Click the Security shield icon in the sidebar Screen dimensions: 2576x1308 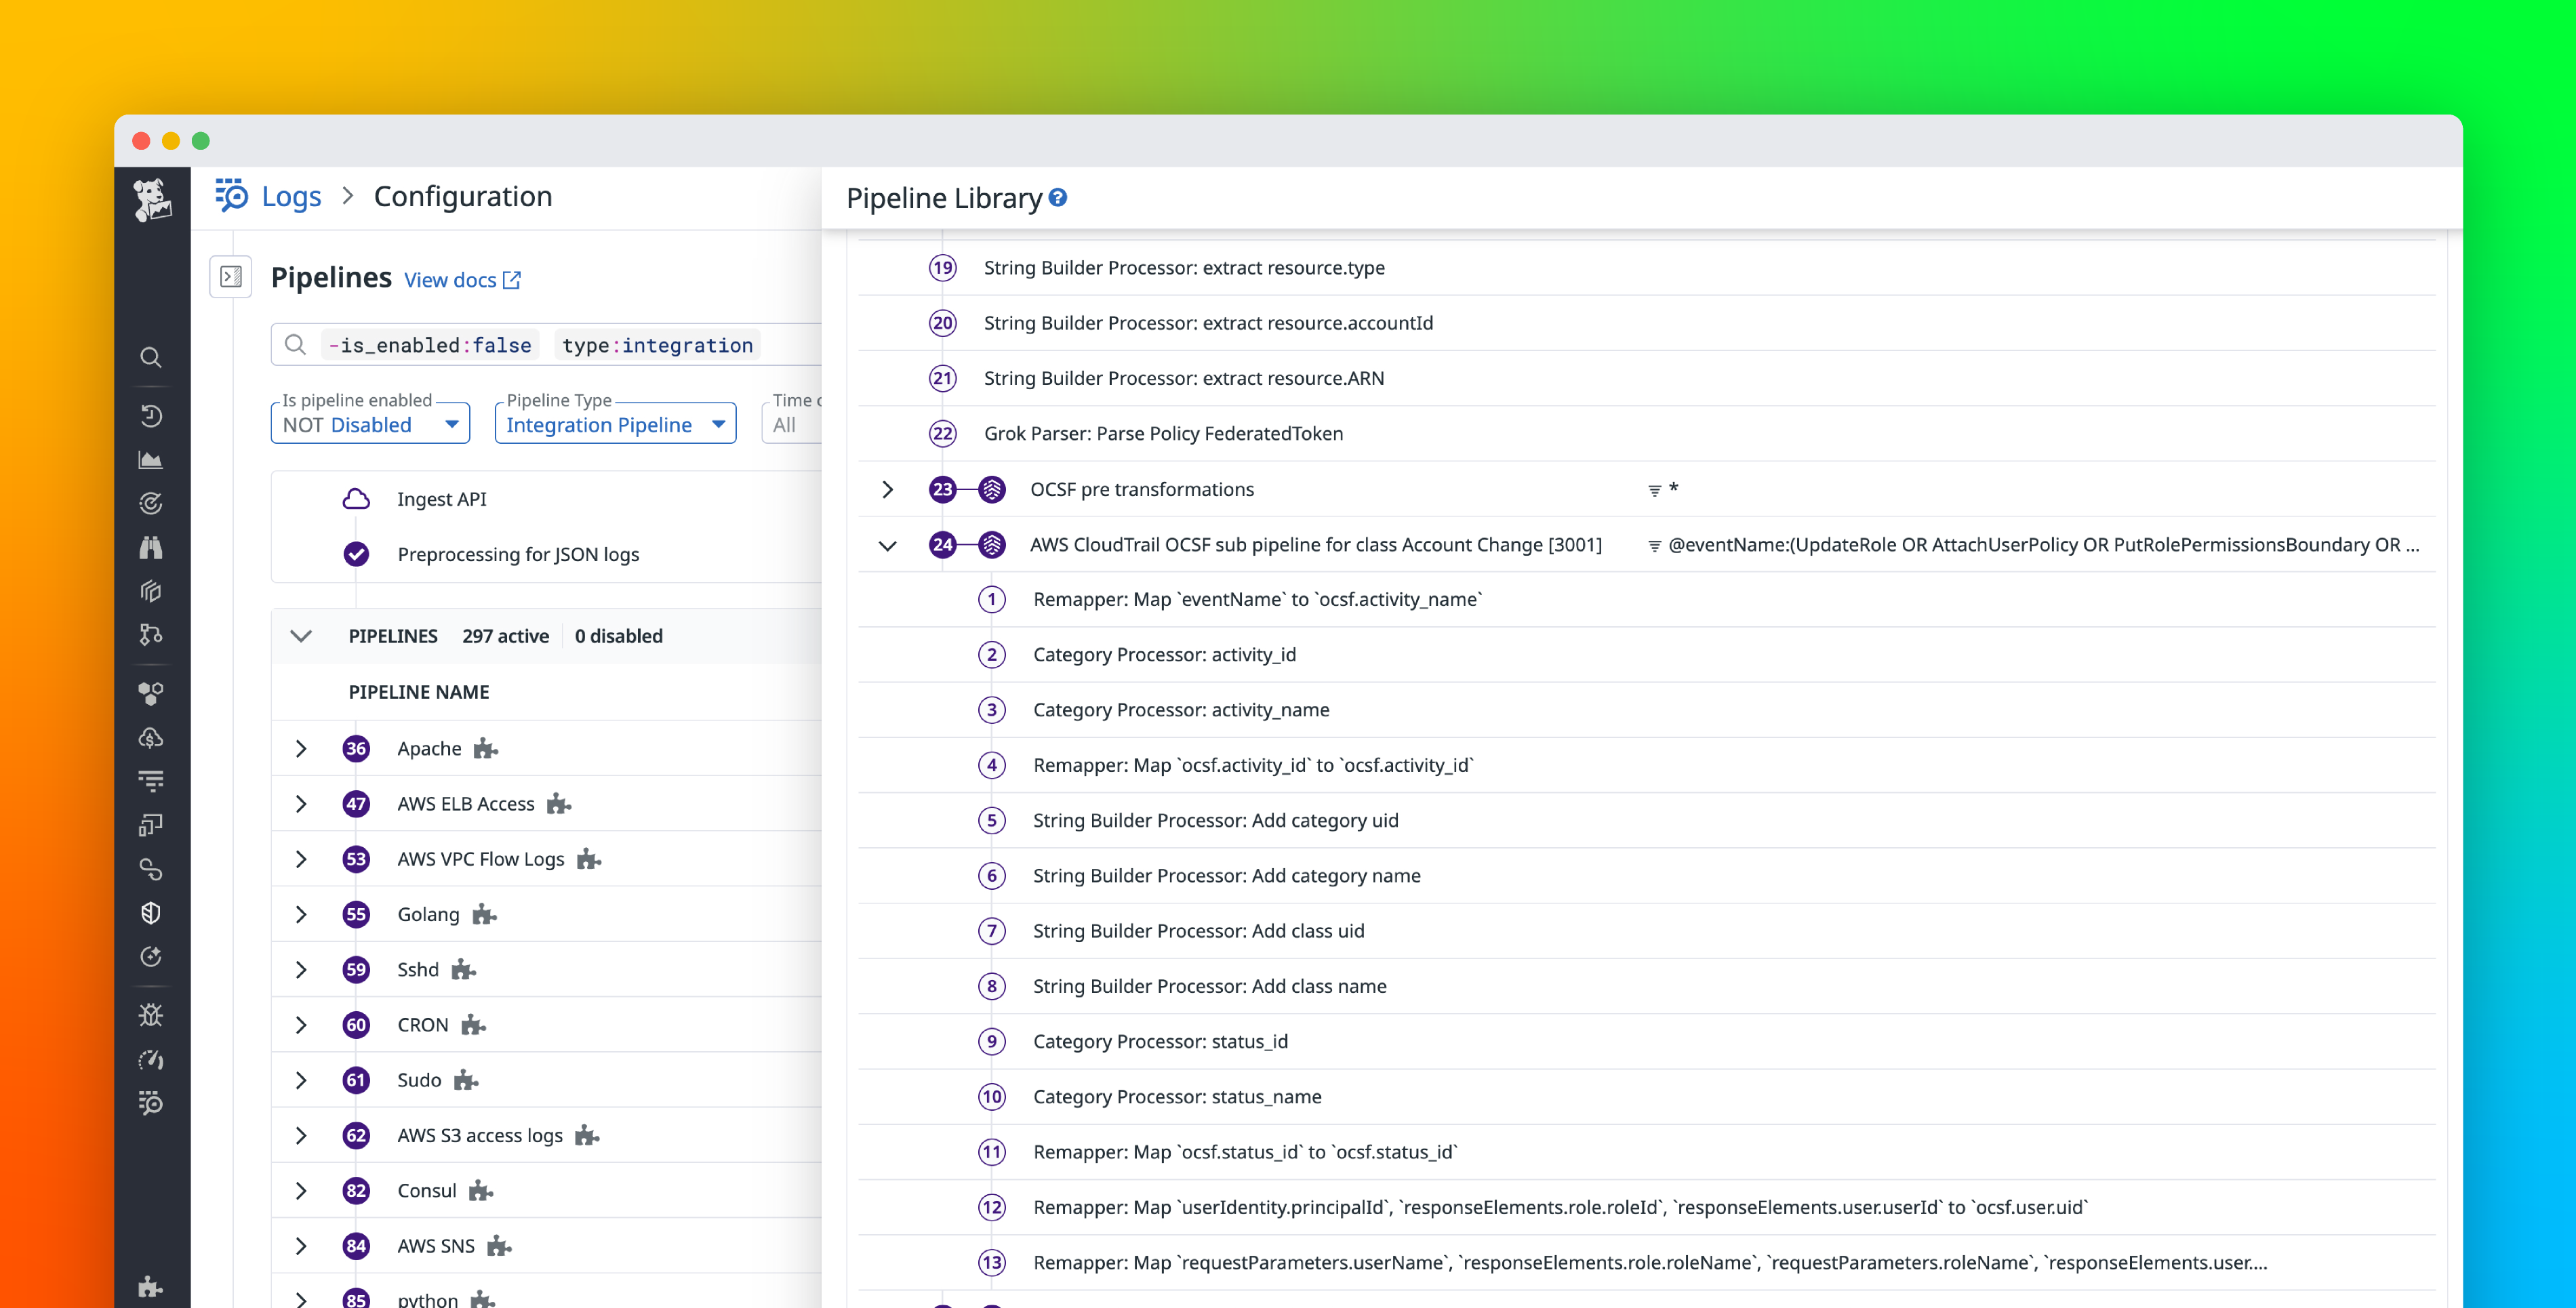tap(151, 912)
